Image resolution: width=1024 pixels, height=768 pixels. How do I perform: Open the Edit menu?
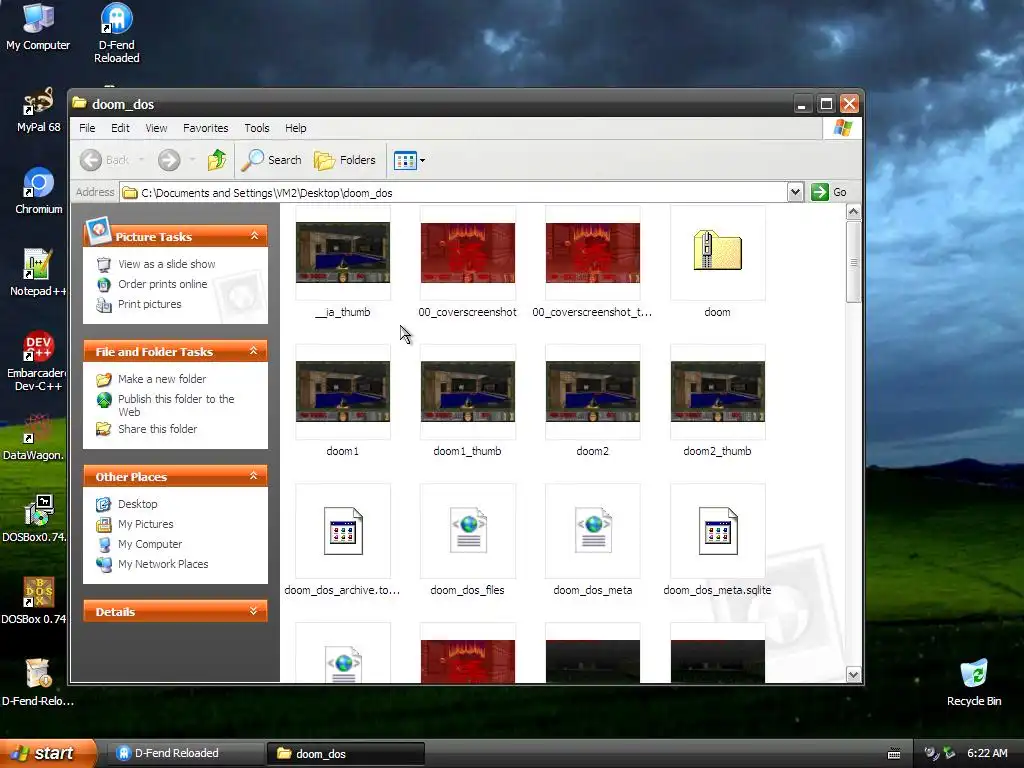120,128
